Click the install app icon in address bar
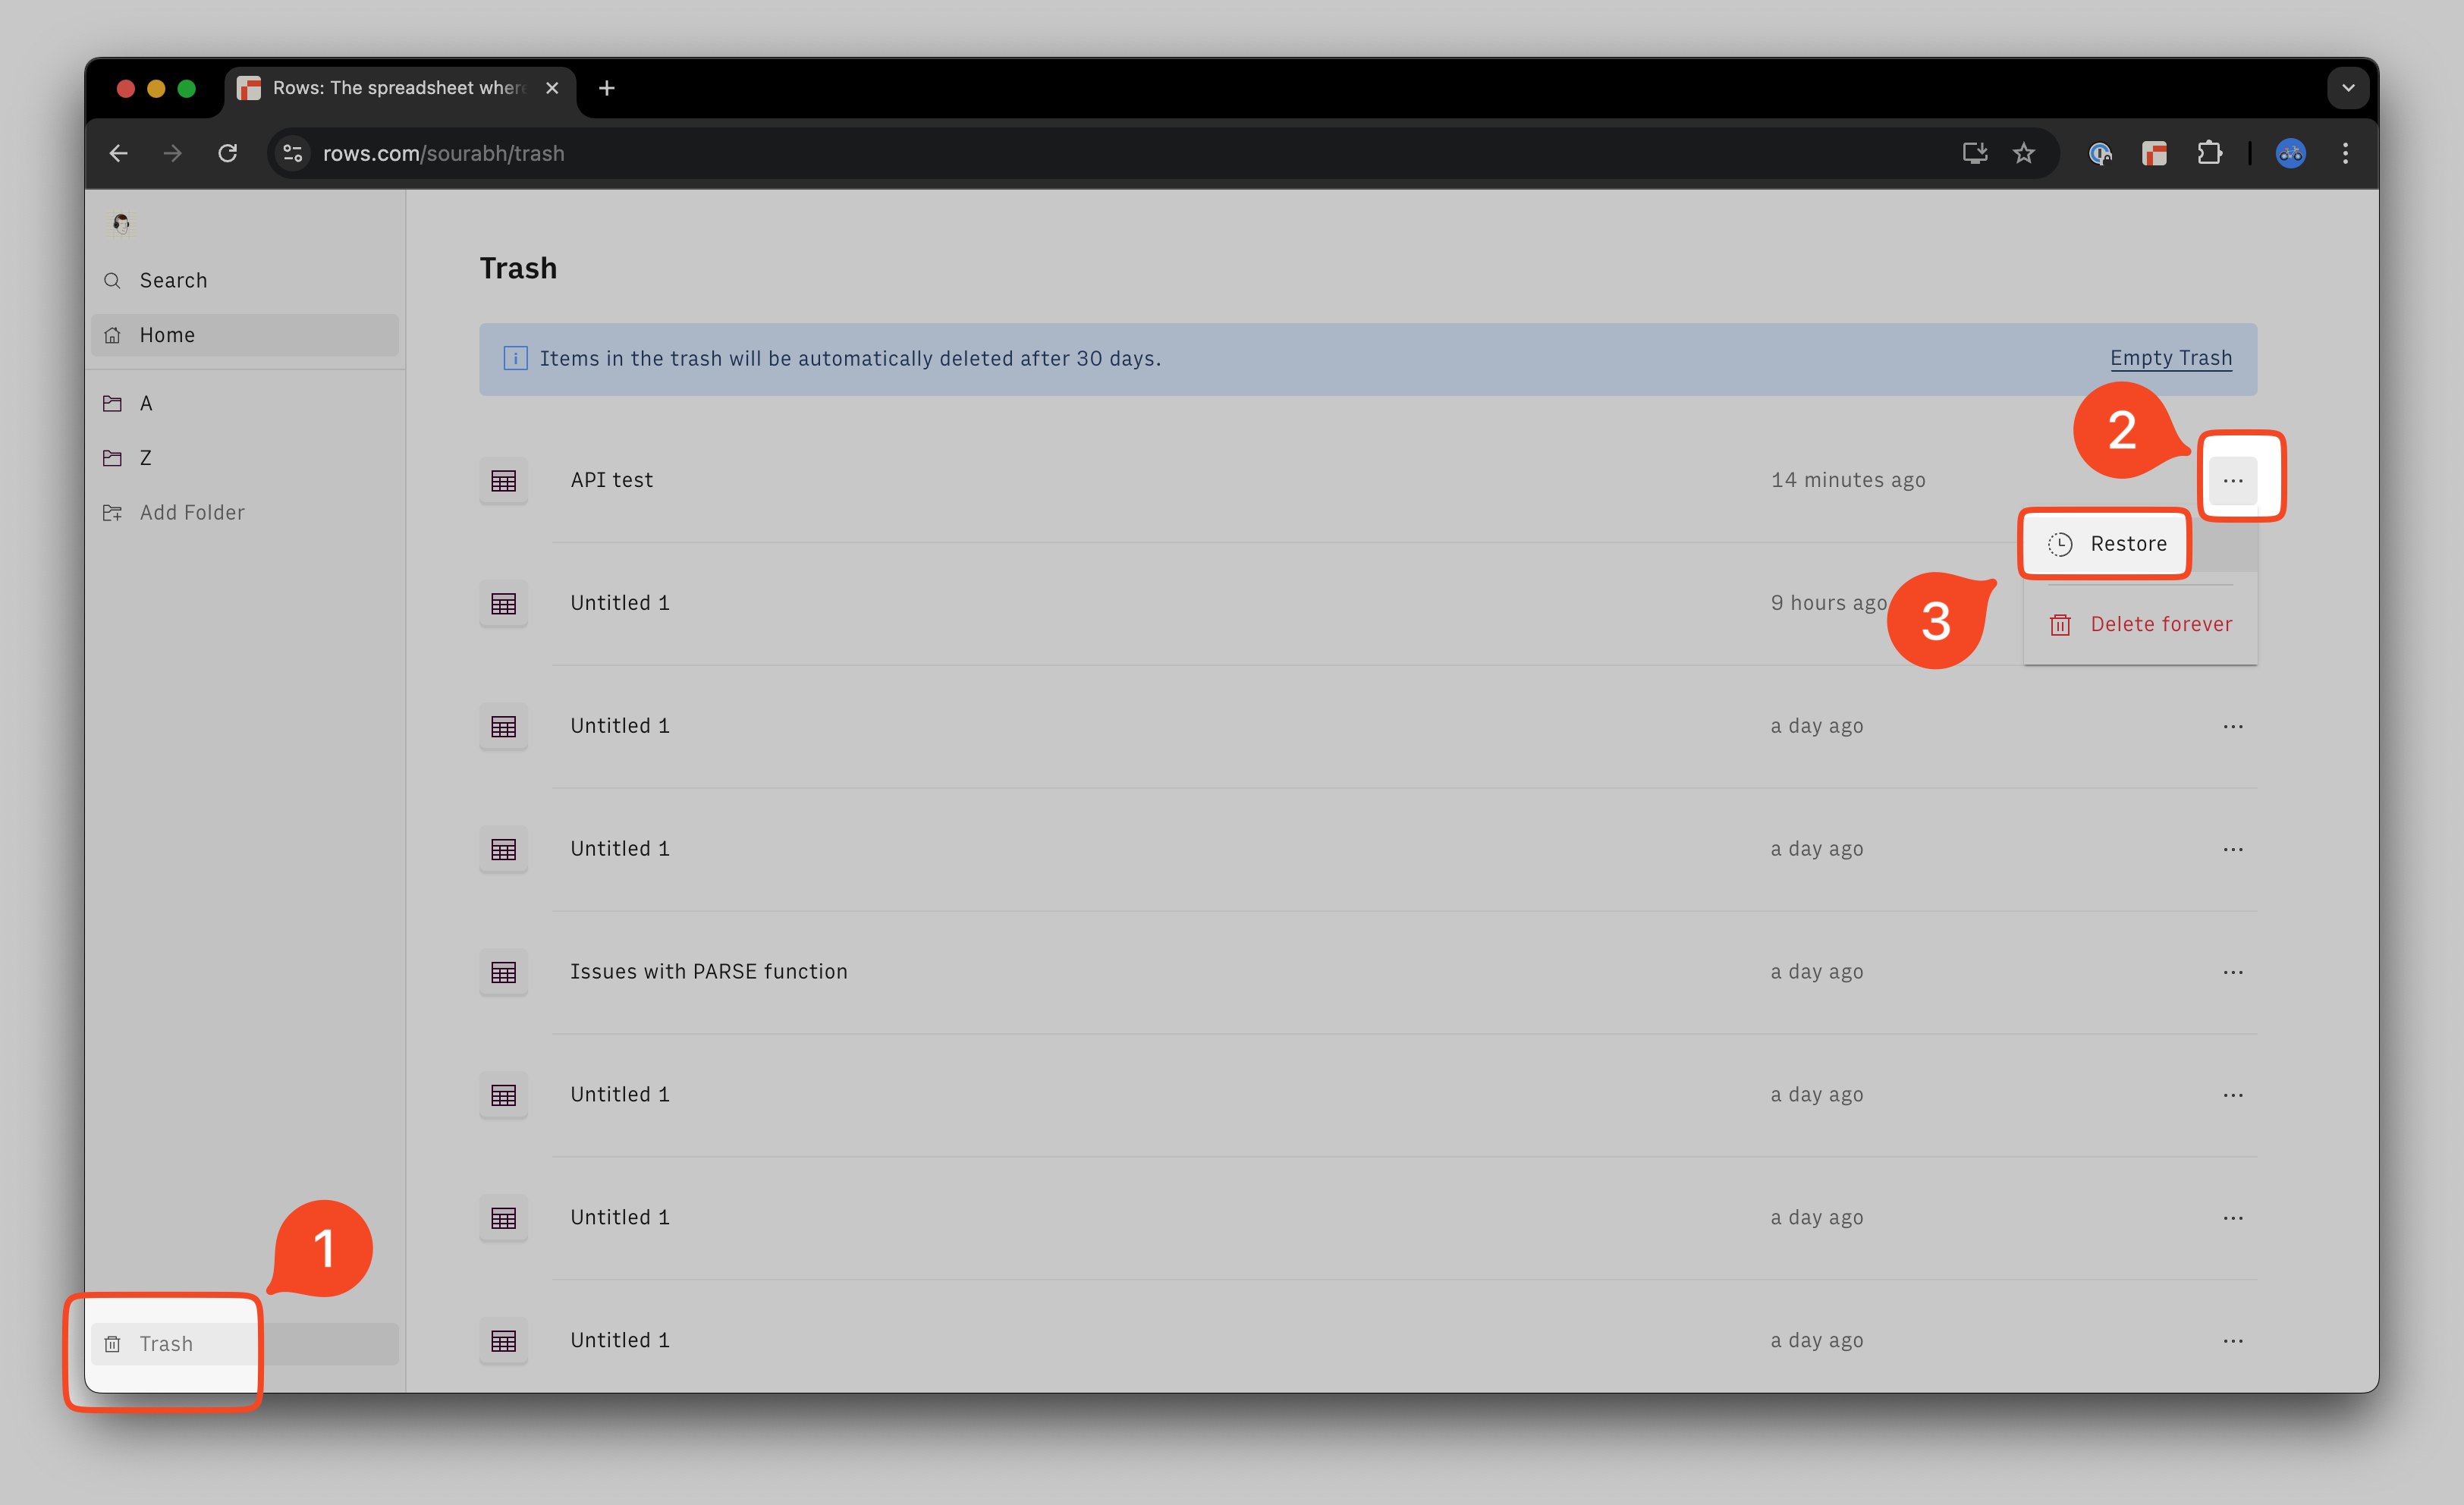 pyautogui.click(x=1974, y=153)
